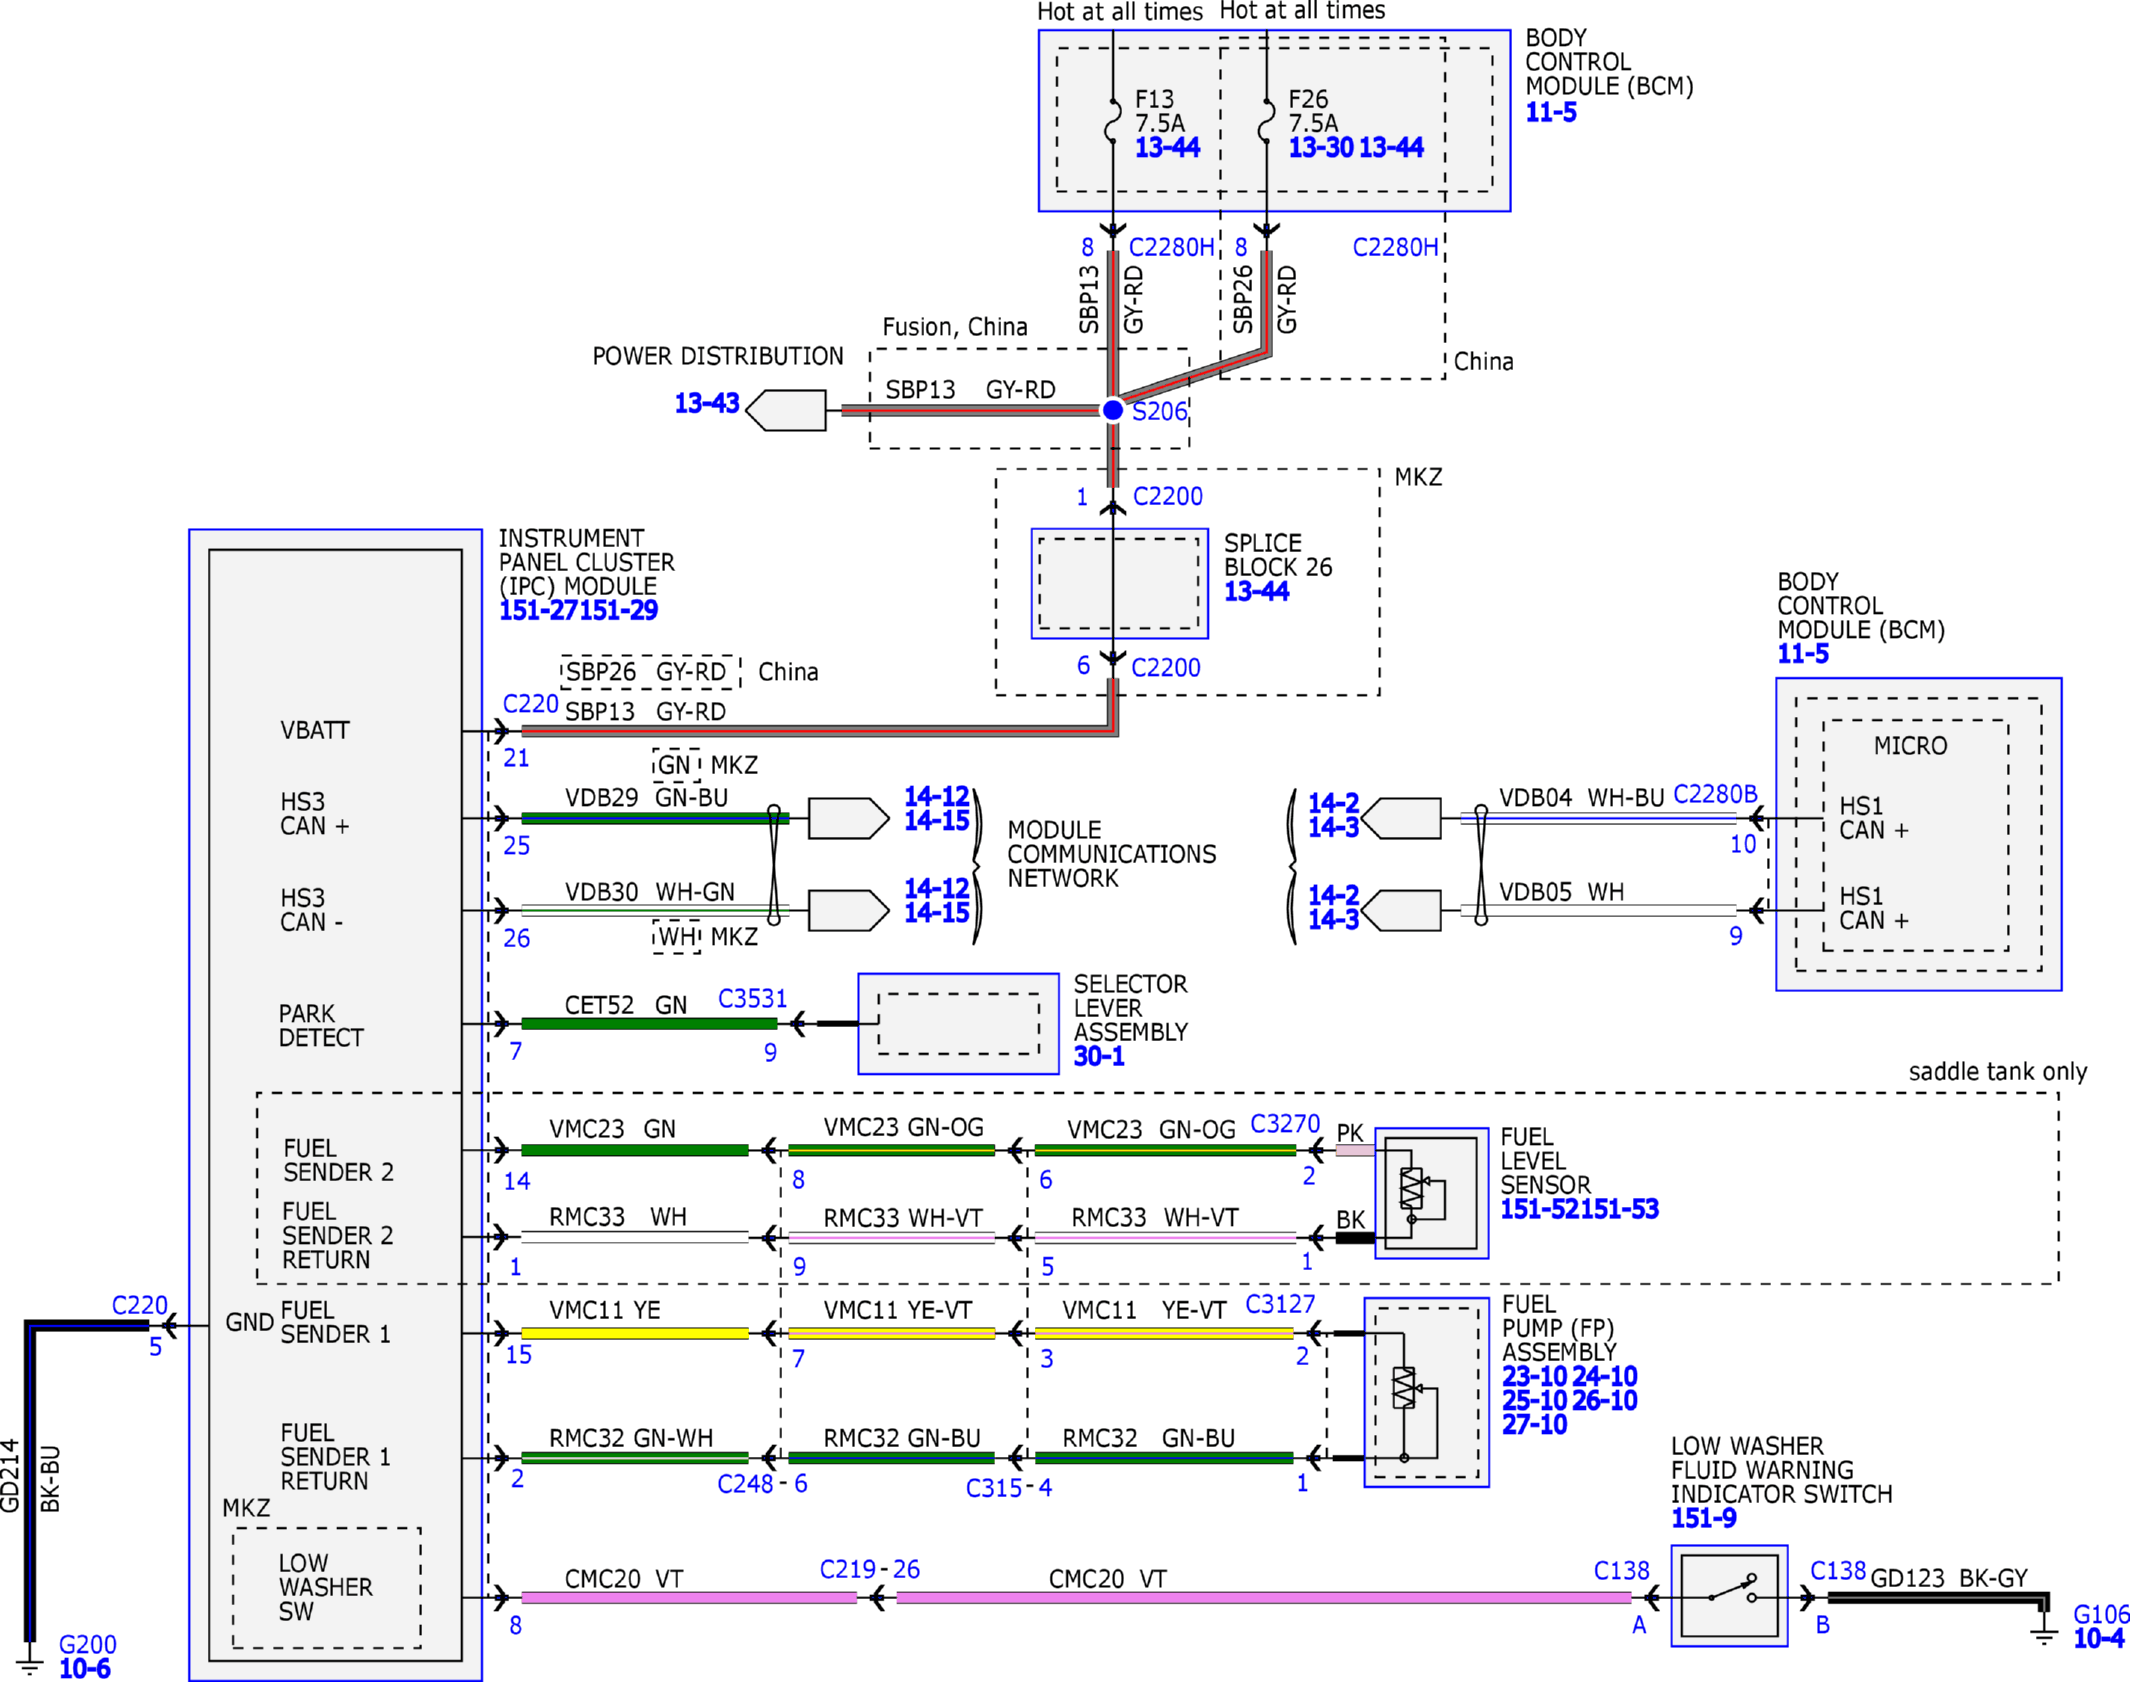Select the CMC20 VT wire from IPC pin 8

689,1598
